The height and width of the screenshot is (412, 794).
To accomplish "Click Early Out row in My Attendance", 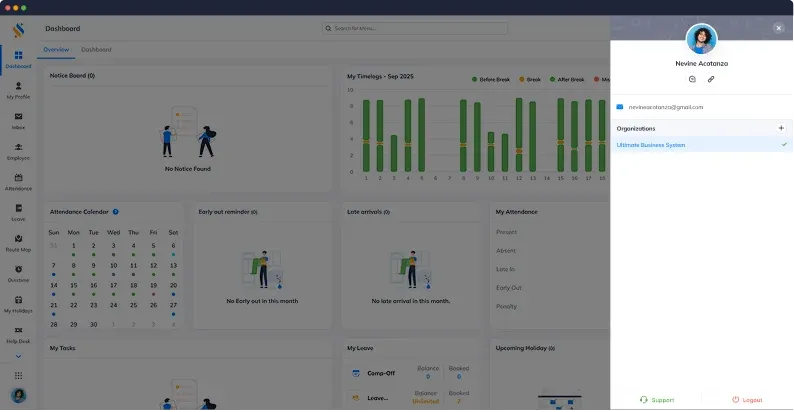I will pyautogui.click(x=508, y=287).
